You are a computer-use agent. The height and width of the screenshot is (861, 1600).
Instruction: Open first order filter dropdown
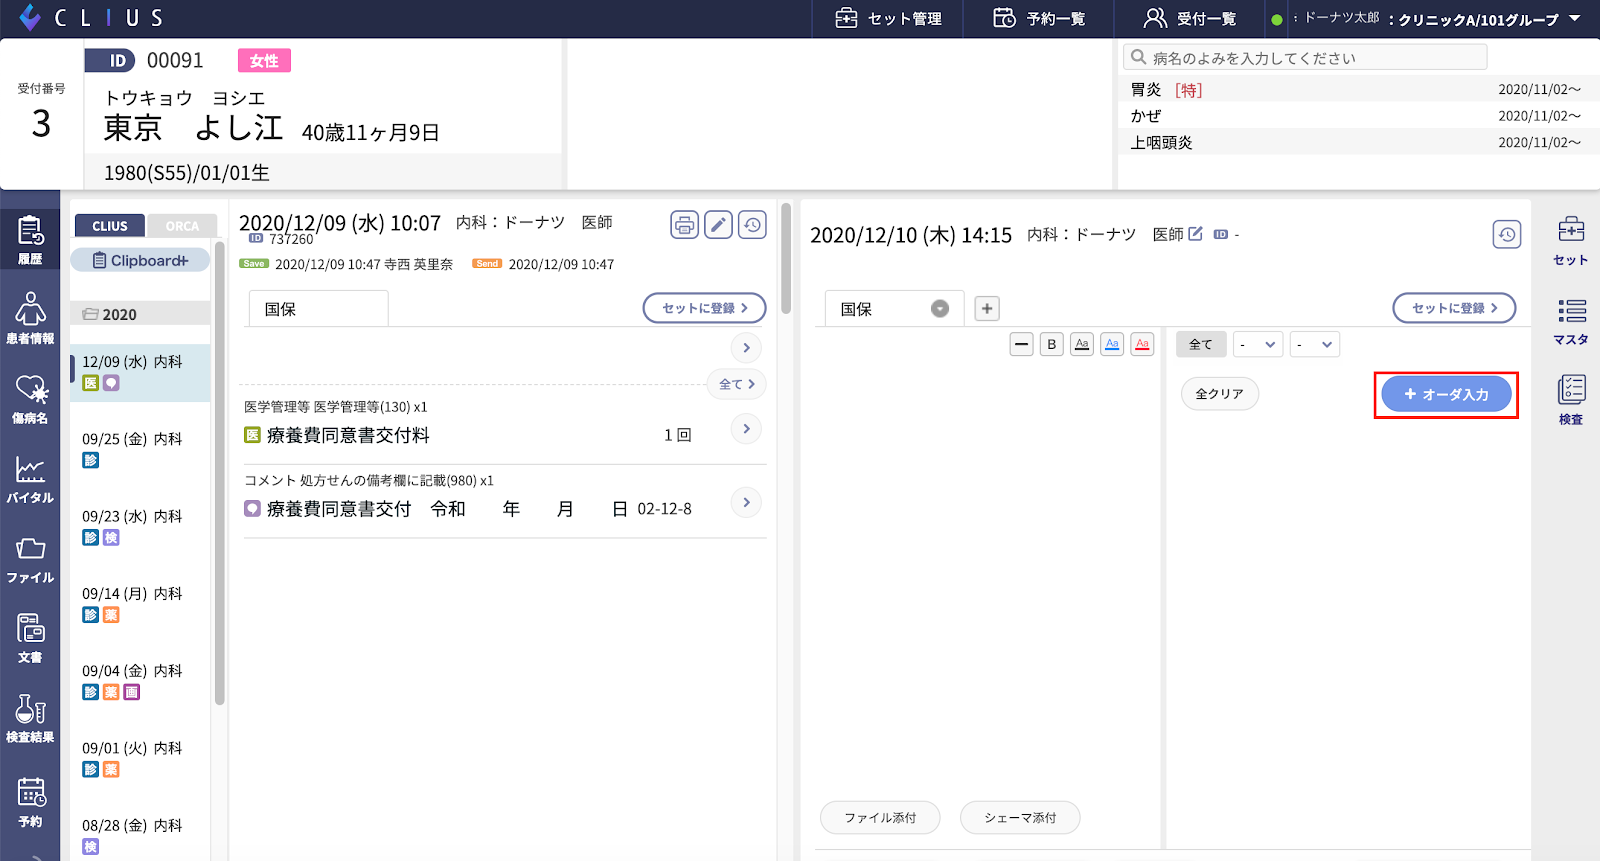click(x=1258, y=344)
